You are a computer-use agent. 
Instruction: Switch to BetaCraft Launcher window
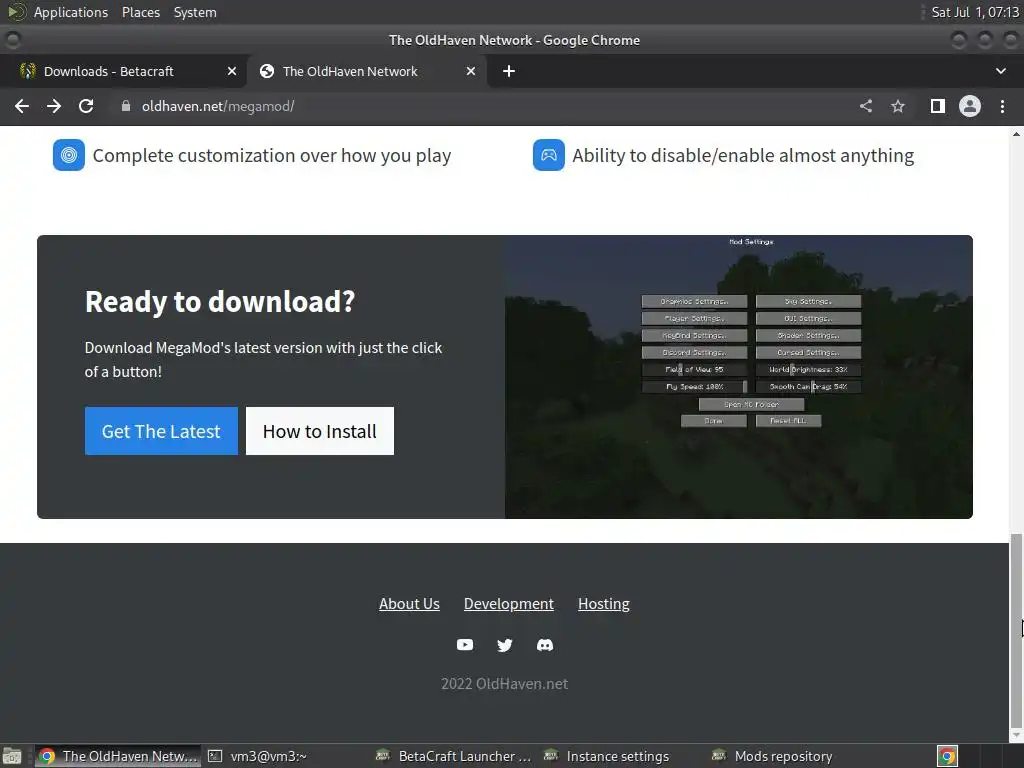click(x=455, y=756)
